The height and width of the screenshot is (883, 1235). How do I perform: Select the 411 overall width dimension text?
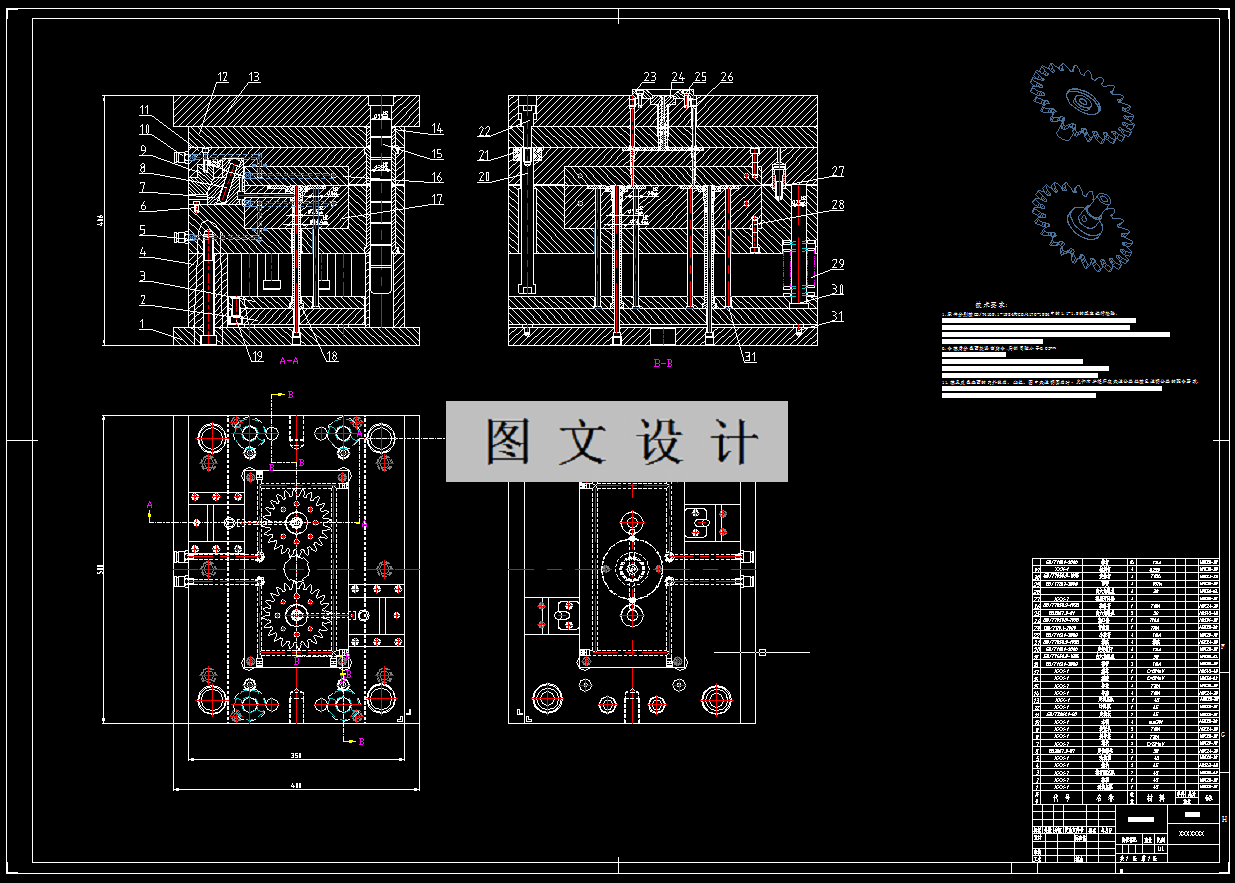click(295, 786)
